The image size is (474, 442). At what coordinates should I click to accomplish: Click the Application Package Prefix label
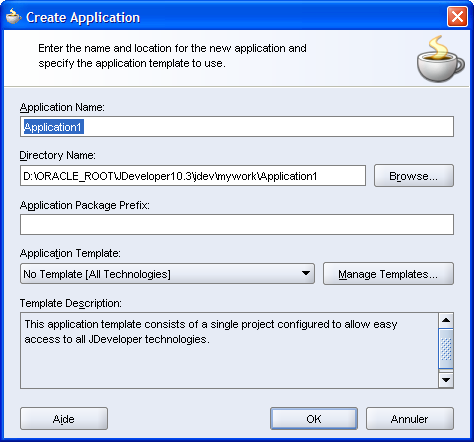click(x=85, y=205)
